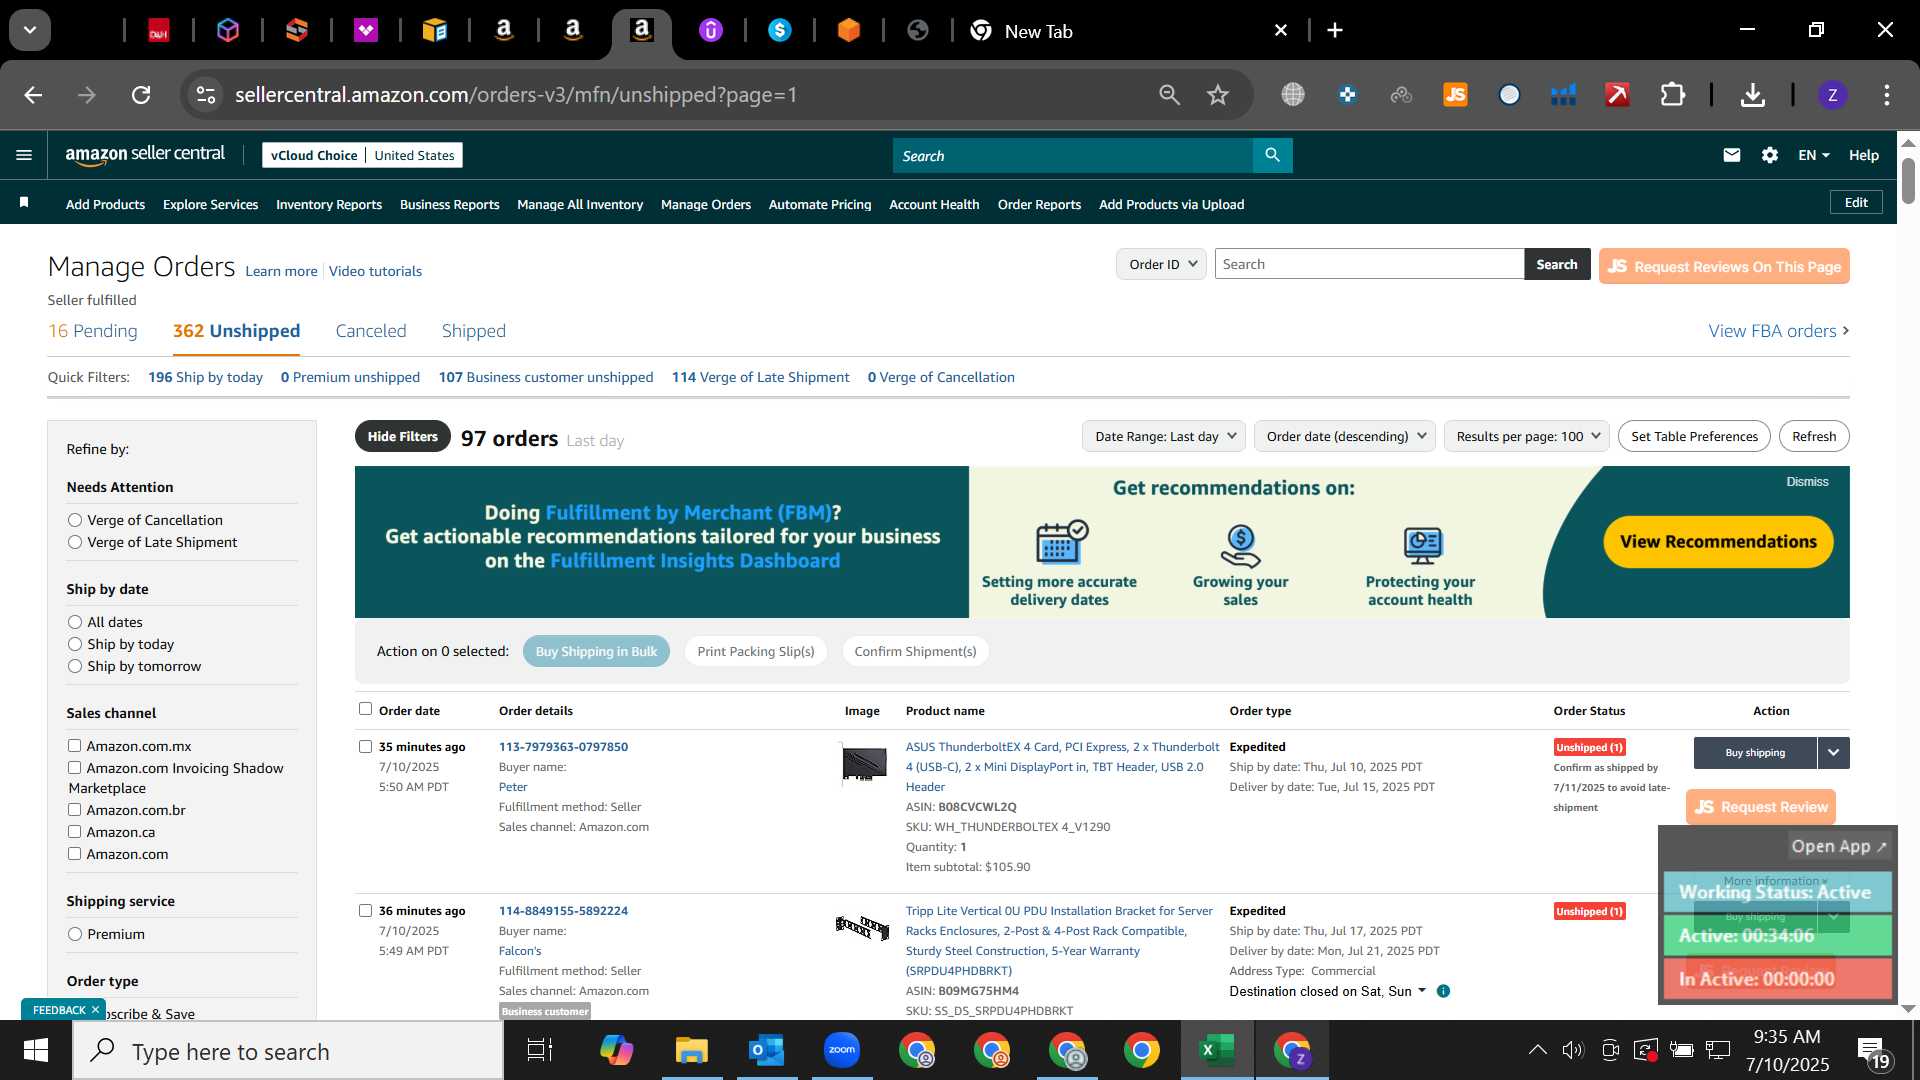Select Ship by tomorrow radio option

(x=75, y=666)
